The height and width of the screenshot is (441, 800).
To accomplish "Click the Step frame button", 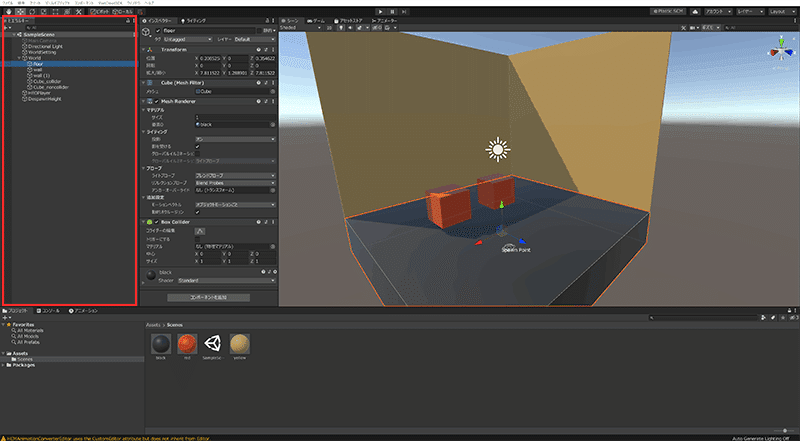I will tap(404, 11).
